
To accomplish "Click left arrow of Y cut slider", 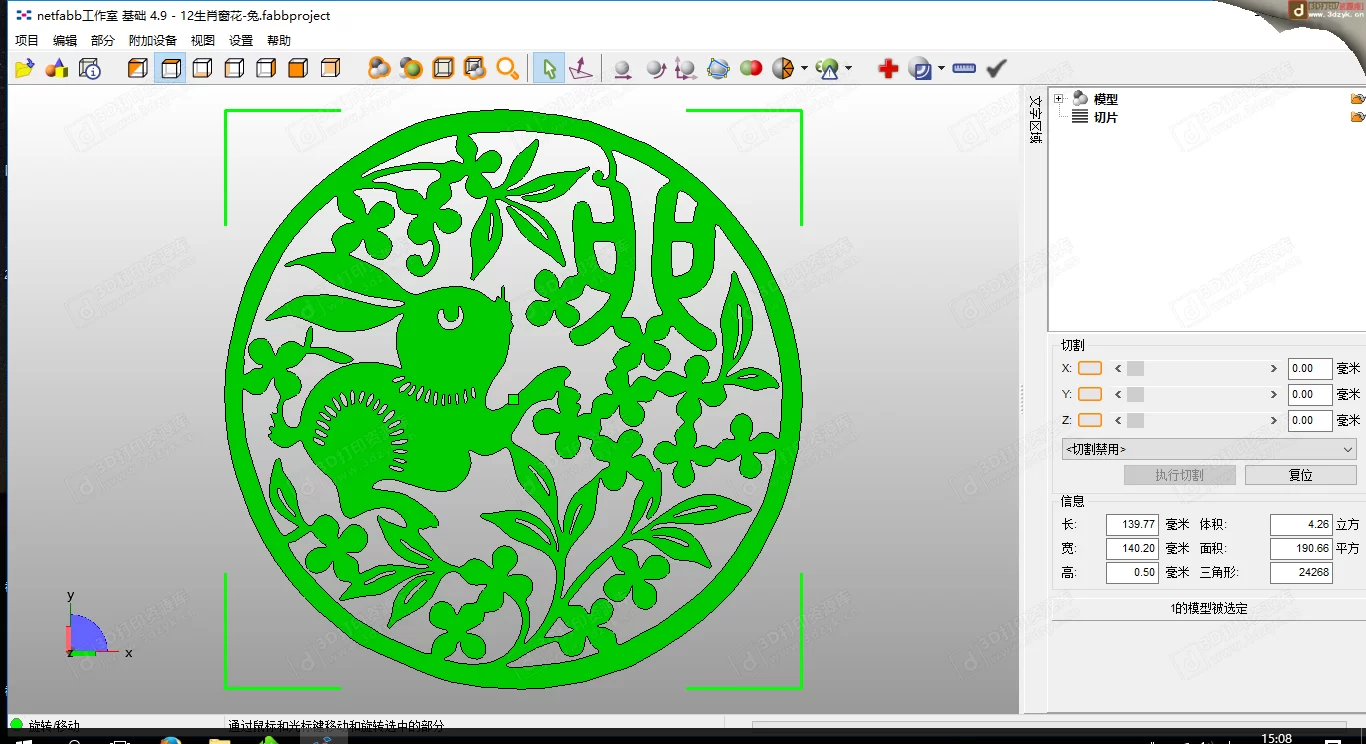I will tap(1118, 394).
